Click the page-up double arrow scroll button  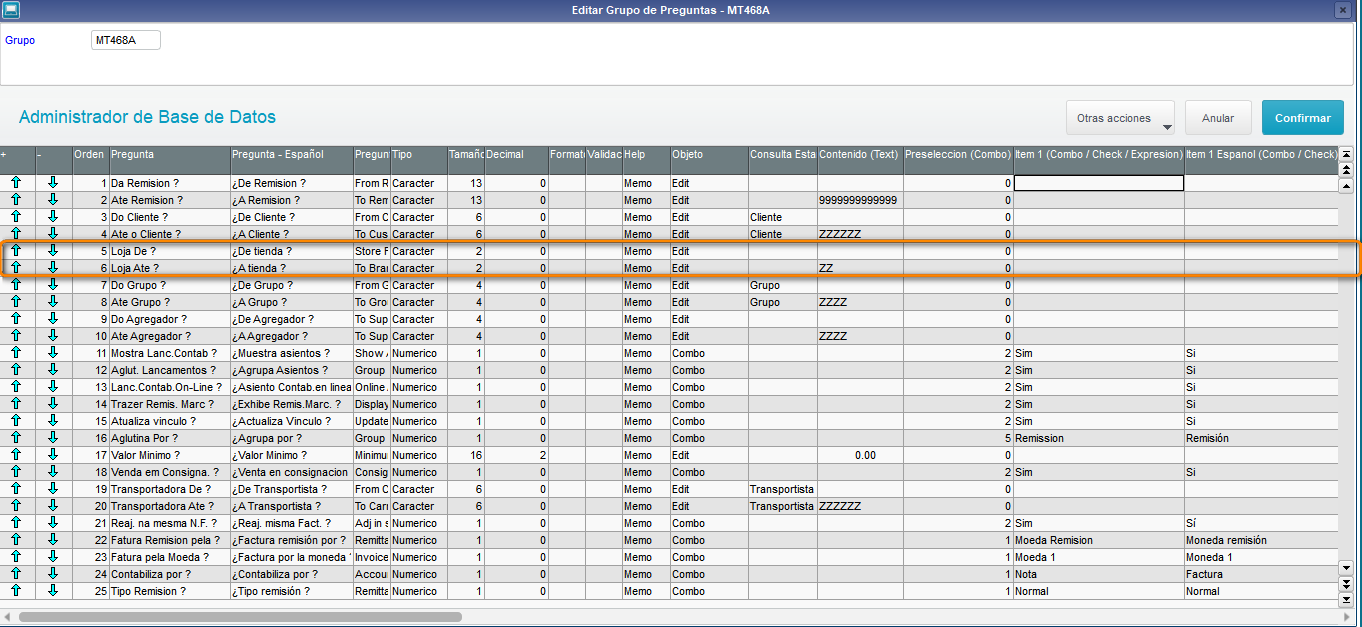pos(1346,170)
